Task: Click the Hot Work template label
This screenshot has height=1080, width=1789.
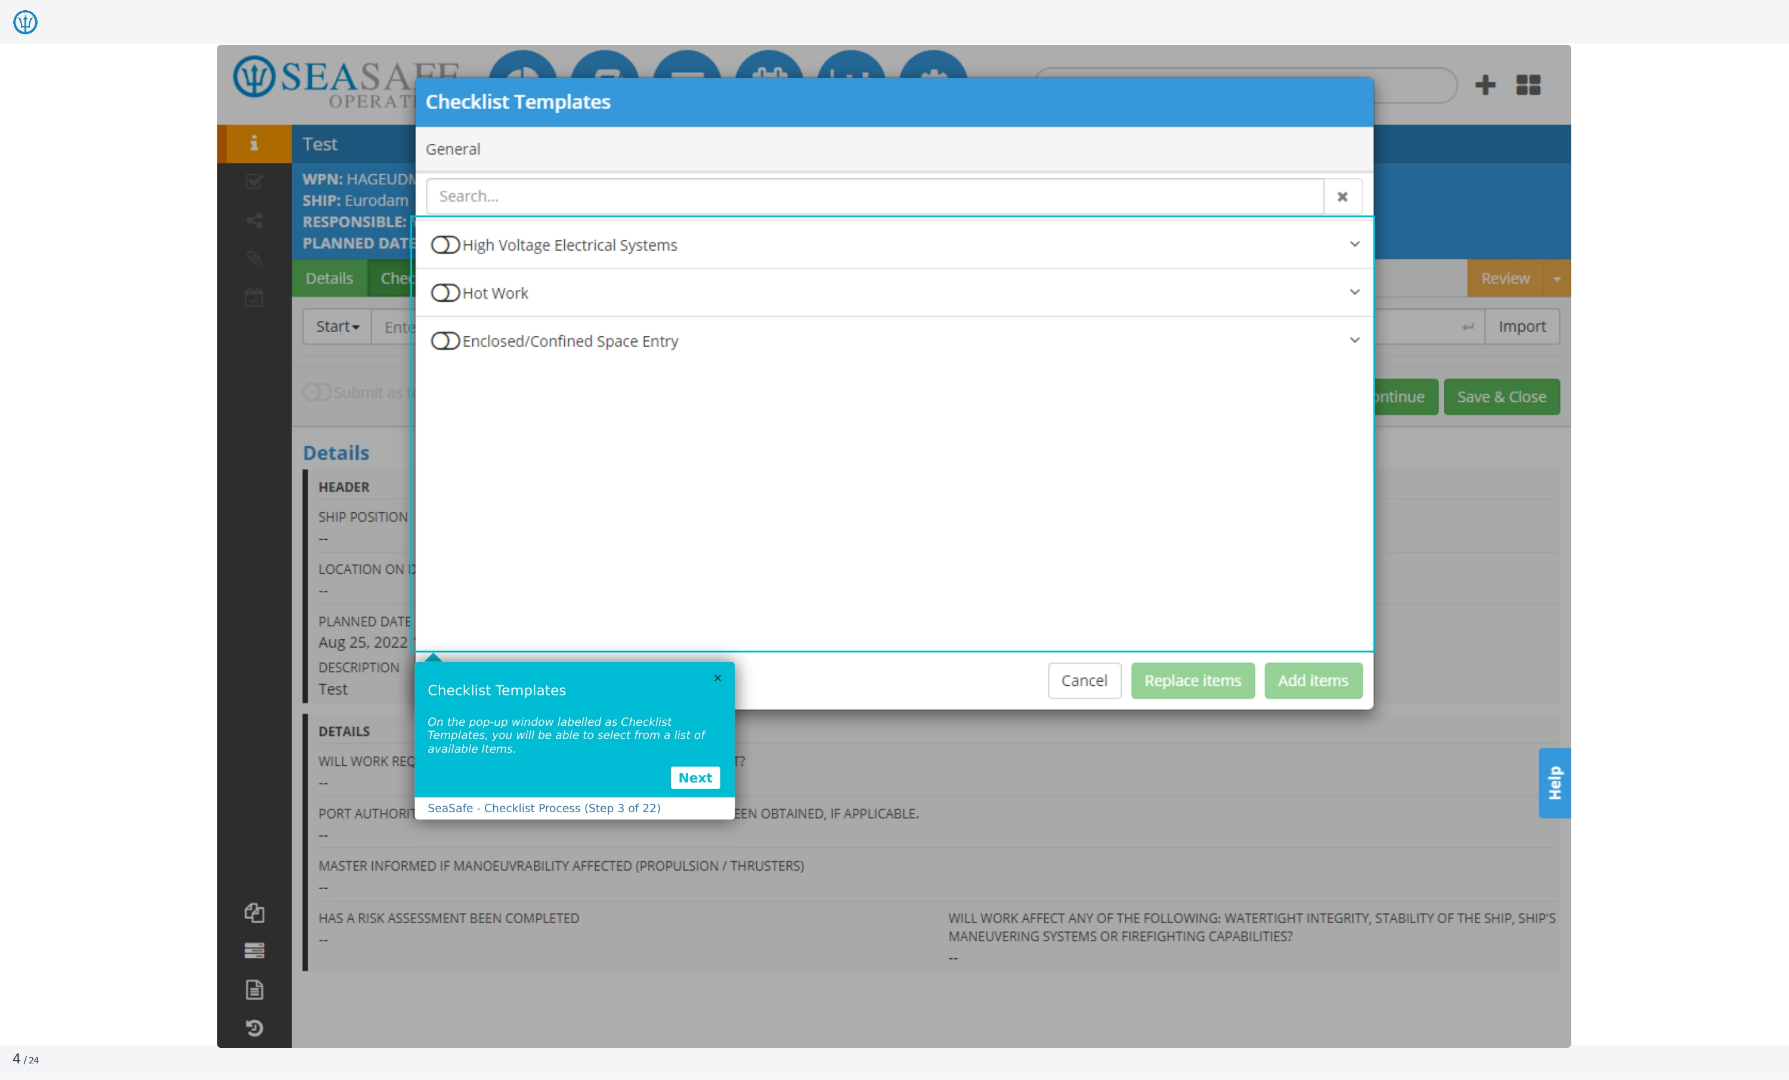Action: [495, 293]
